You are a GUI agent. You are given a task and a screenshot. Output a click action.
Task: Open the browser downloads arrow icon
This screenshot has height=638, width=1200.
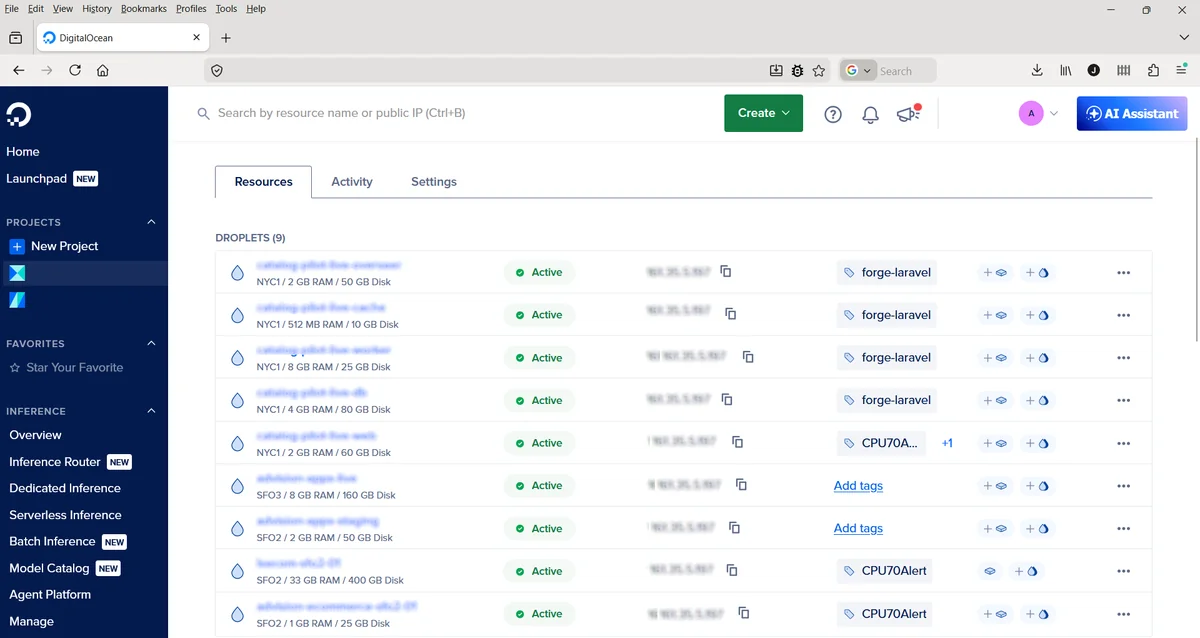1037,70
